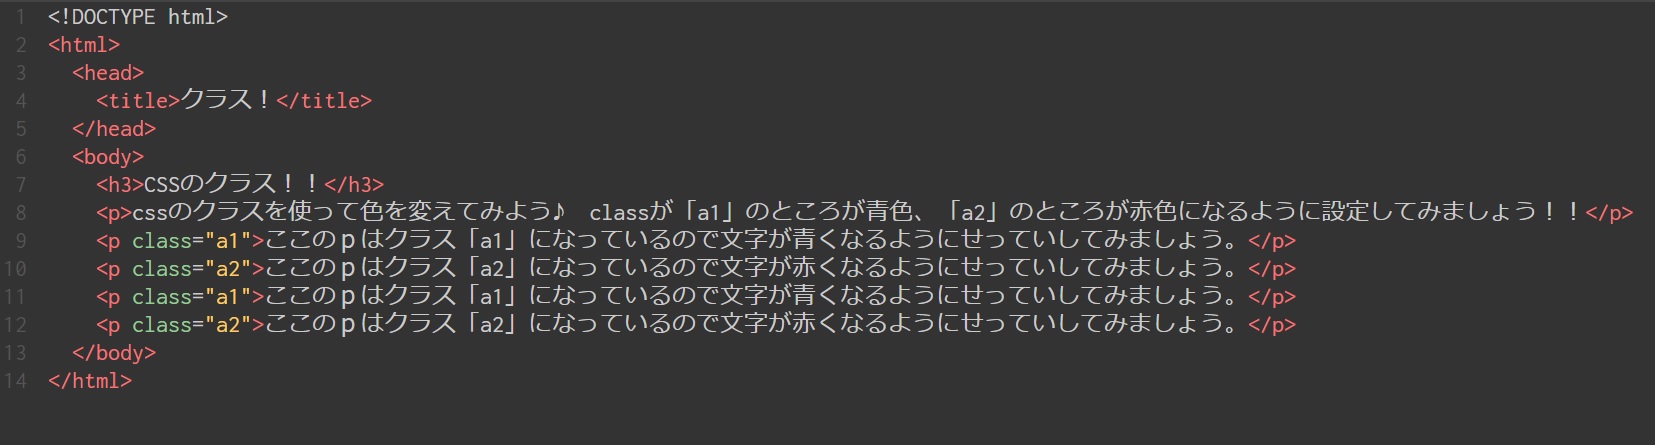Click the opening head tag
This screenshot has height=445, width=1655.
click(108, 73)
